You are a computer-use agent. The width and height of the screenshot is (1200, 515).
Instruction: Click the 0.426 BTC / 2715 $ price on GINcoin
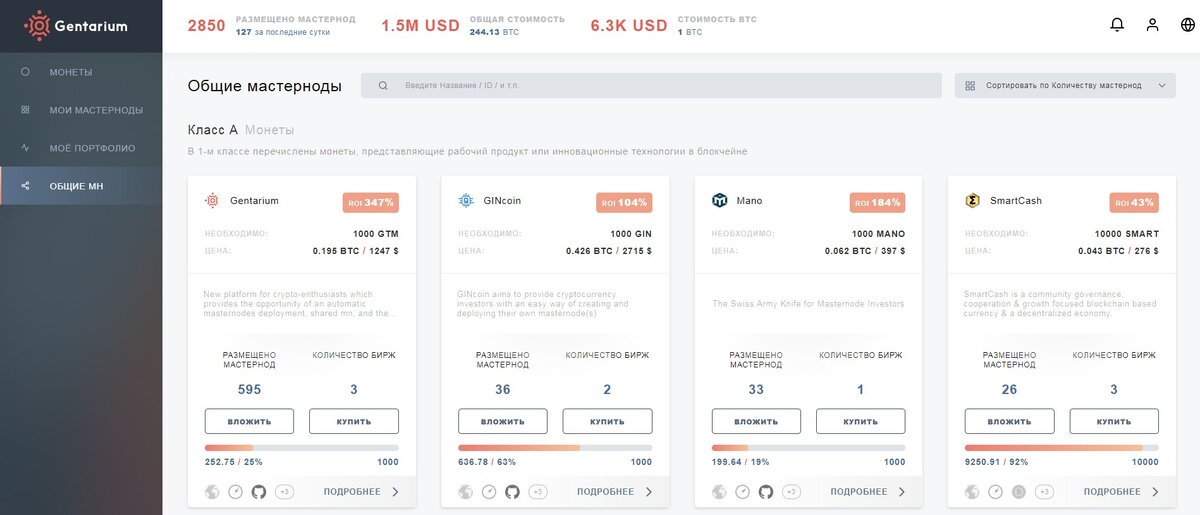[609, 251]
